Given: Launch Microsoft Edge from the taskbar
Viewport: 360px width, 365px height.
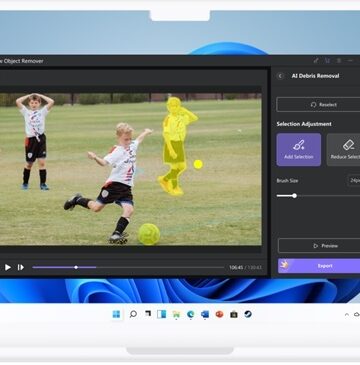Looking at the screenshot, I should [191, 314].
